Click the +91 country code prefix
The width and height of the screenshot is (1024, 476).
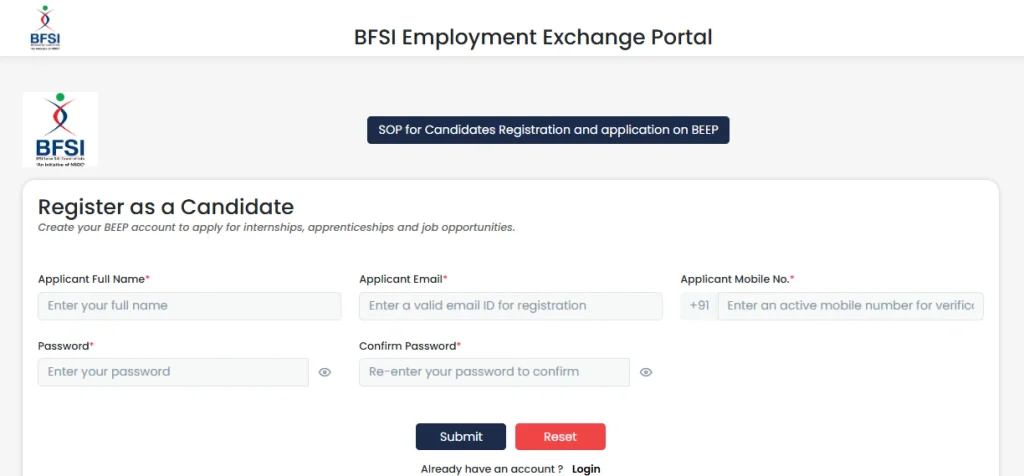pos(699,306)
